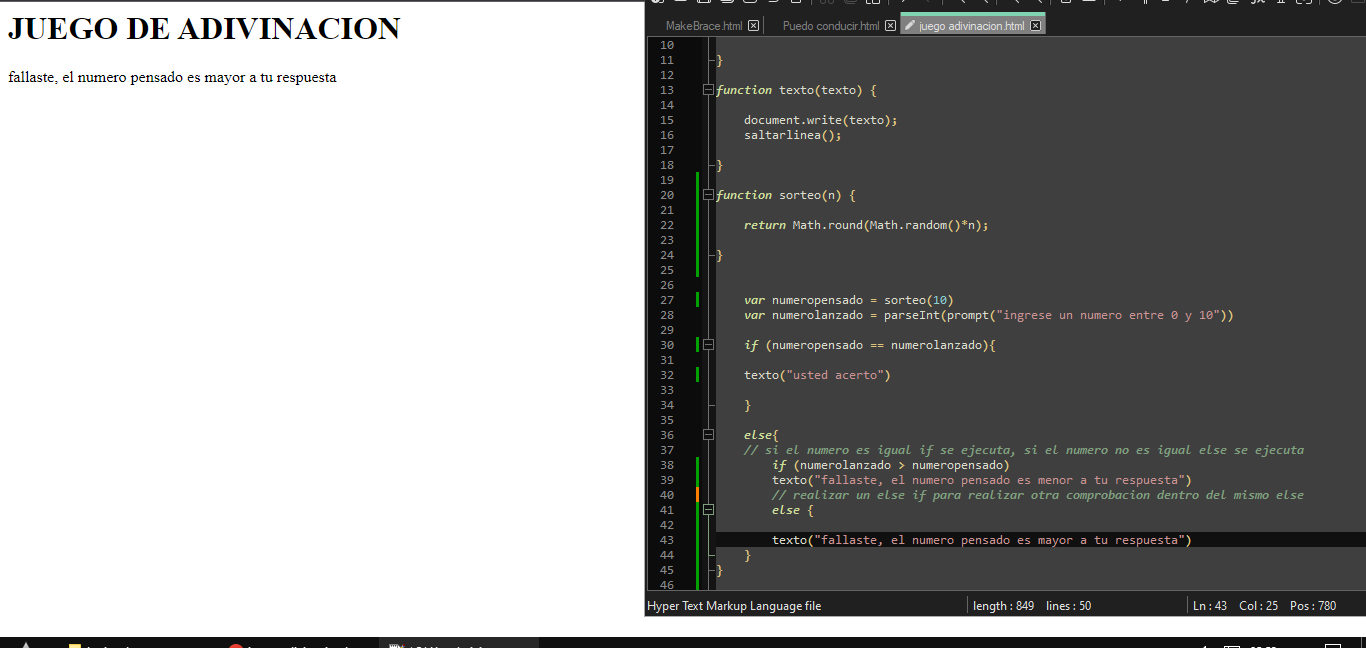Viewport: 1366px width, 648px height.
Task: Click the JUEGO DE ADIVINACION page heading
Action: [x=204, y=29]
